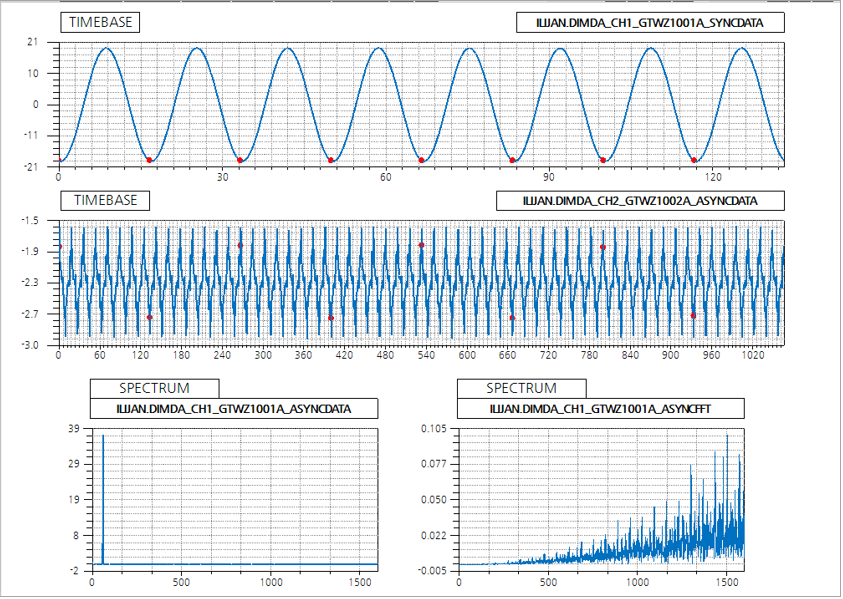Screen dimensions: 843x599
Task: Click the red trough marker near x=16 on the SYNCDATA waveform
Action: click(149, 160)
